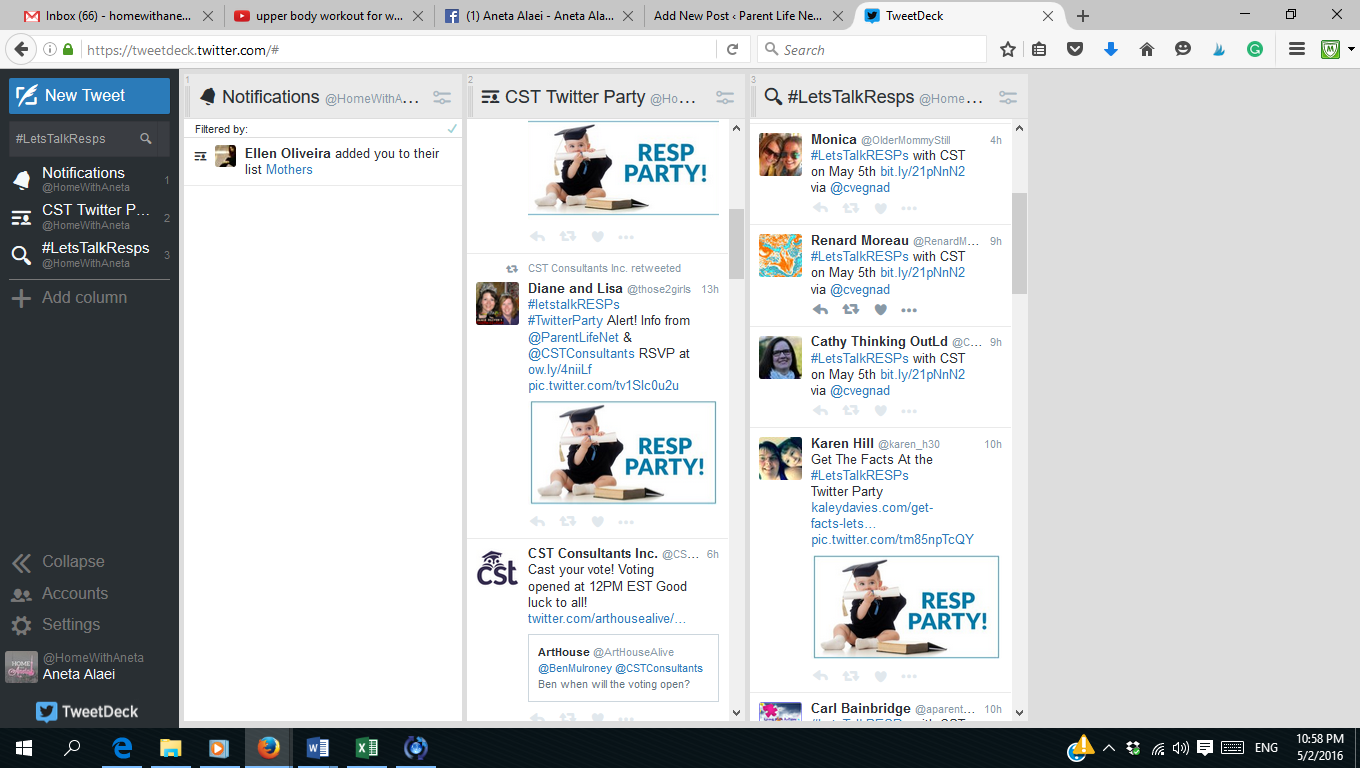Screen dimensions: 1360x768
Task: Open the Firefox hamburger menu
Action: click(x=1295, y=48)
